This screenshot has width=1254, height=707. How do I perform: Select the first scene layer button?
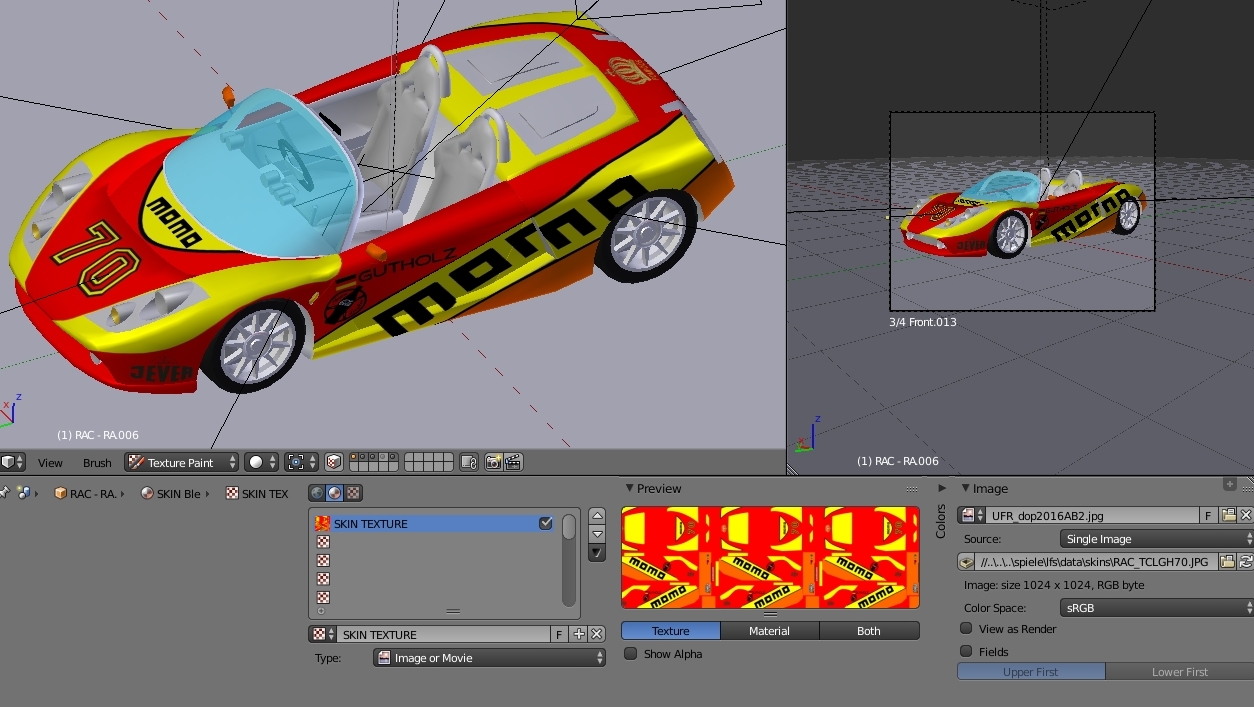coord(354,457)
